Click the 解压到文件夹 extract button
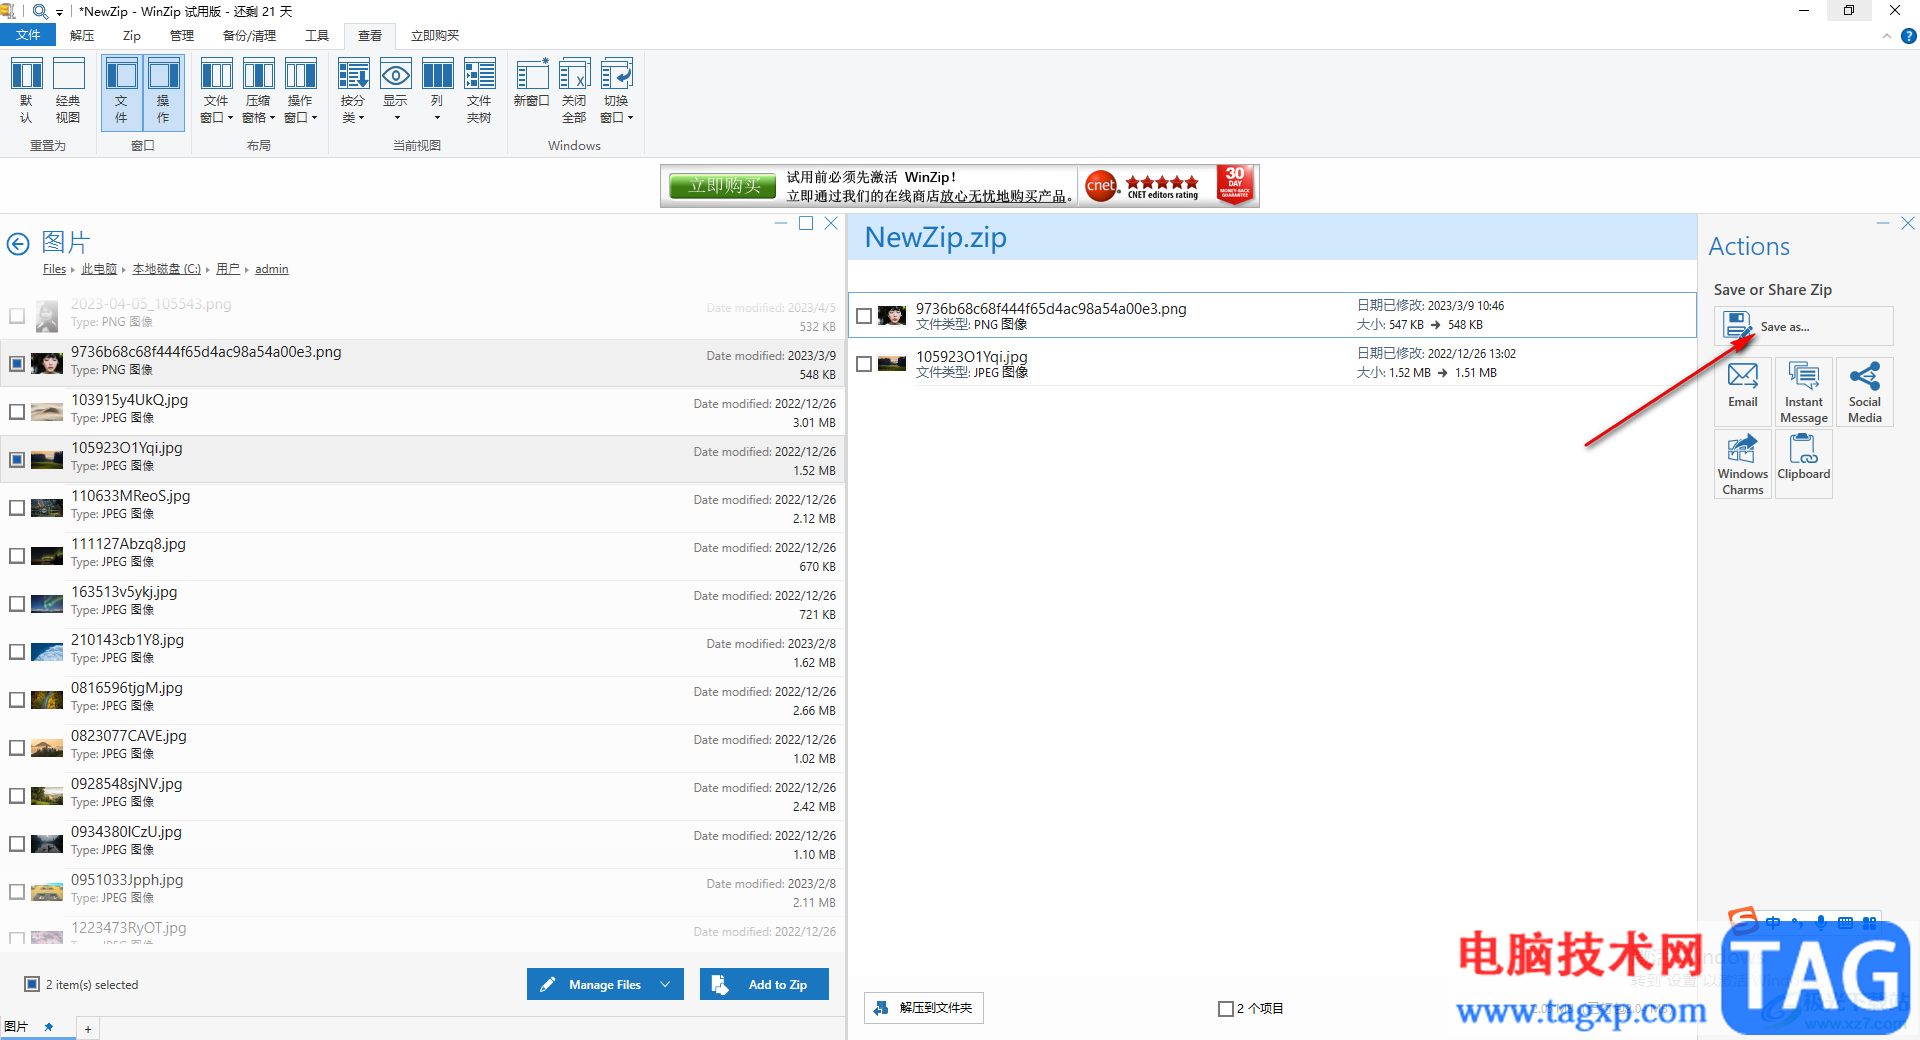The width and height of the screenshot is (1920, 1040). [x=924, y=1008]
